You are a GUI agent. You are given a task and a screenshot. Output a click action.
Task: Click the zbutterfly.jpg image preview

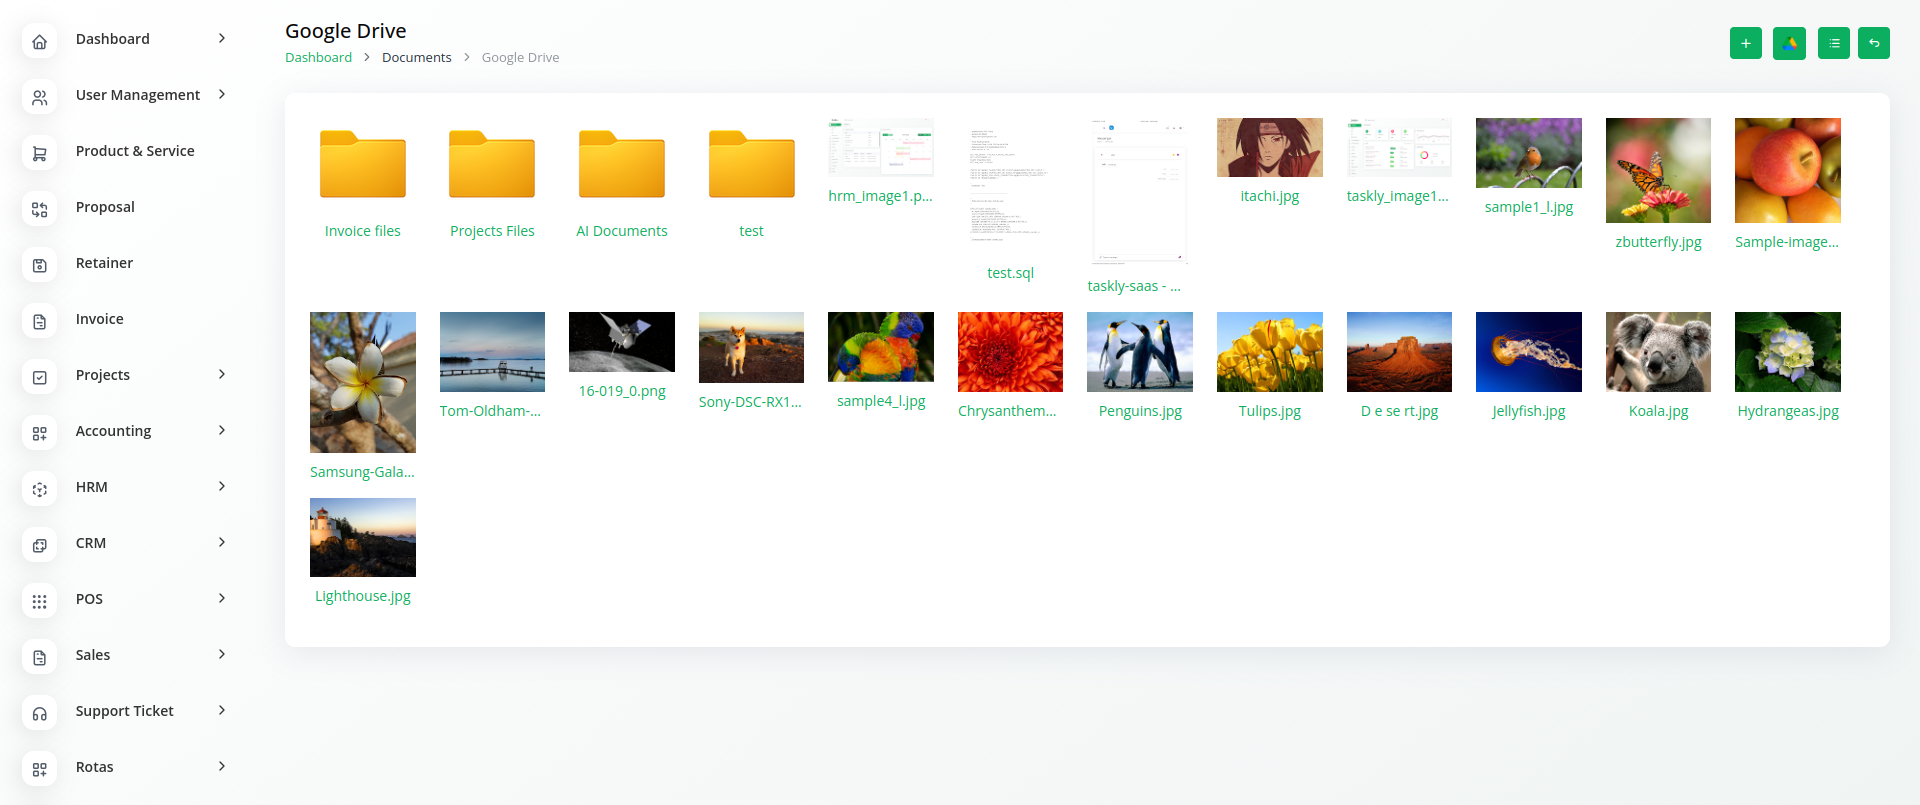pos(1658,170)
